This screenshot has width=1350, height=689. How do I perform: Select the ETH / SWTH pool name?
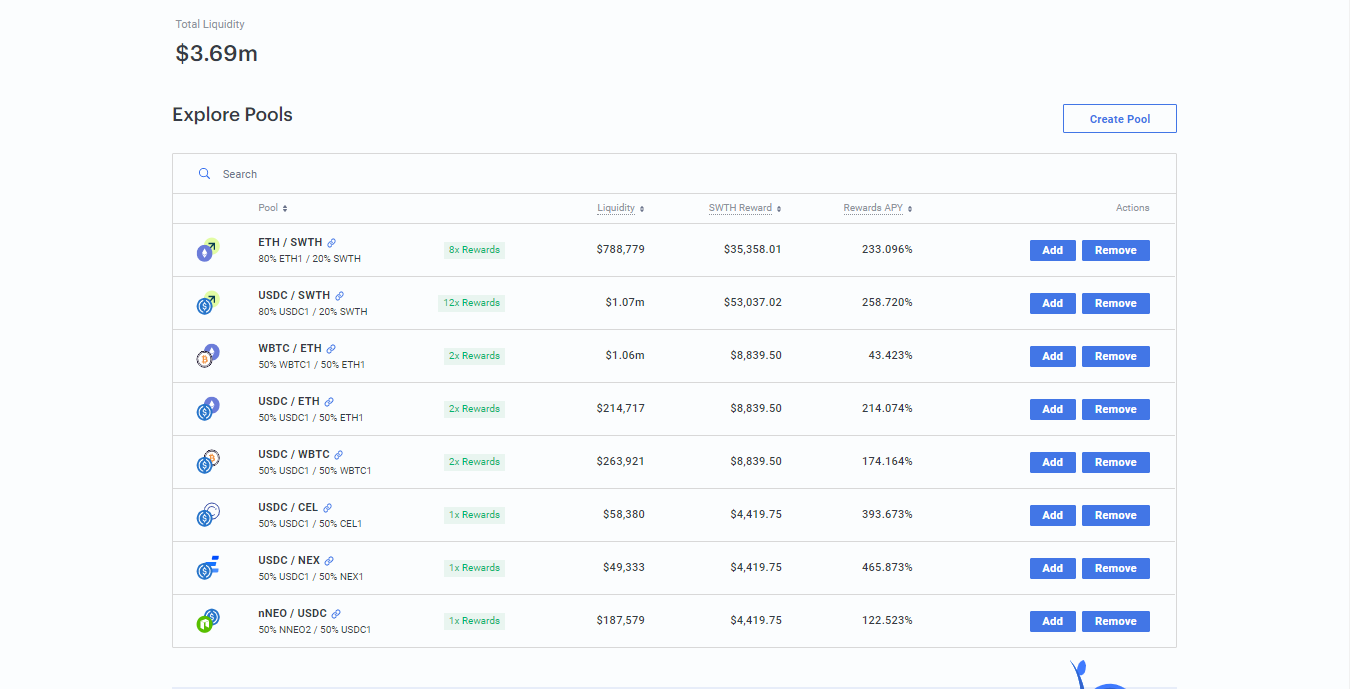[x=290, y=243]
